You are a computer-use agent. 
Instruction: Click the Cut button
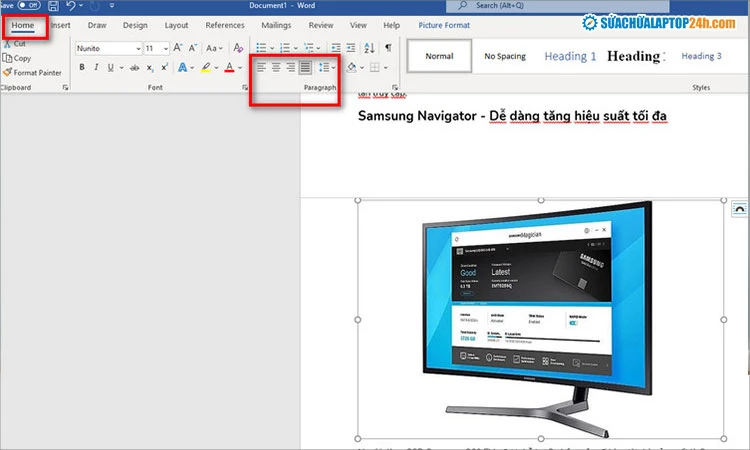15,44
